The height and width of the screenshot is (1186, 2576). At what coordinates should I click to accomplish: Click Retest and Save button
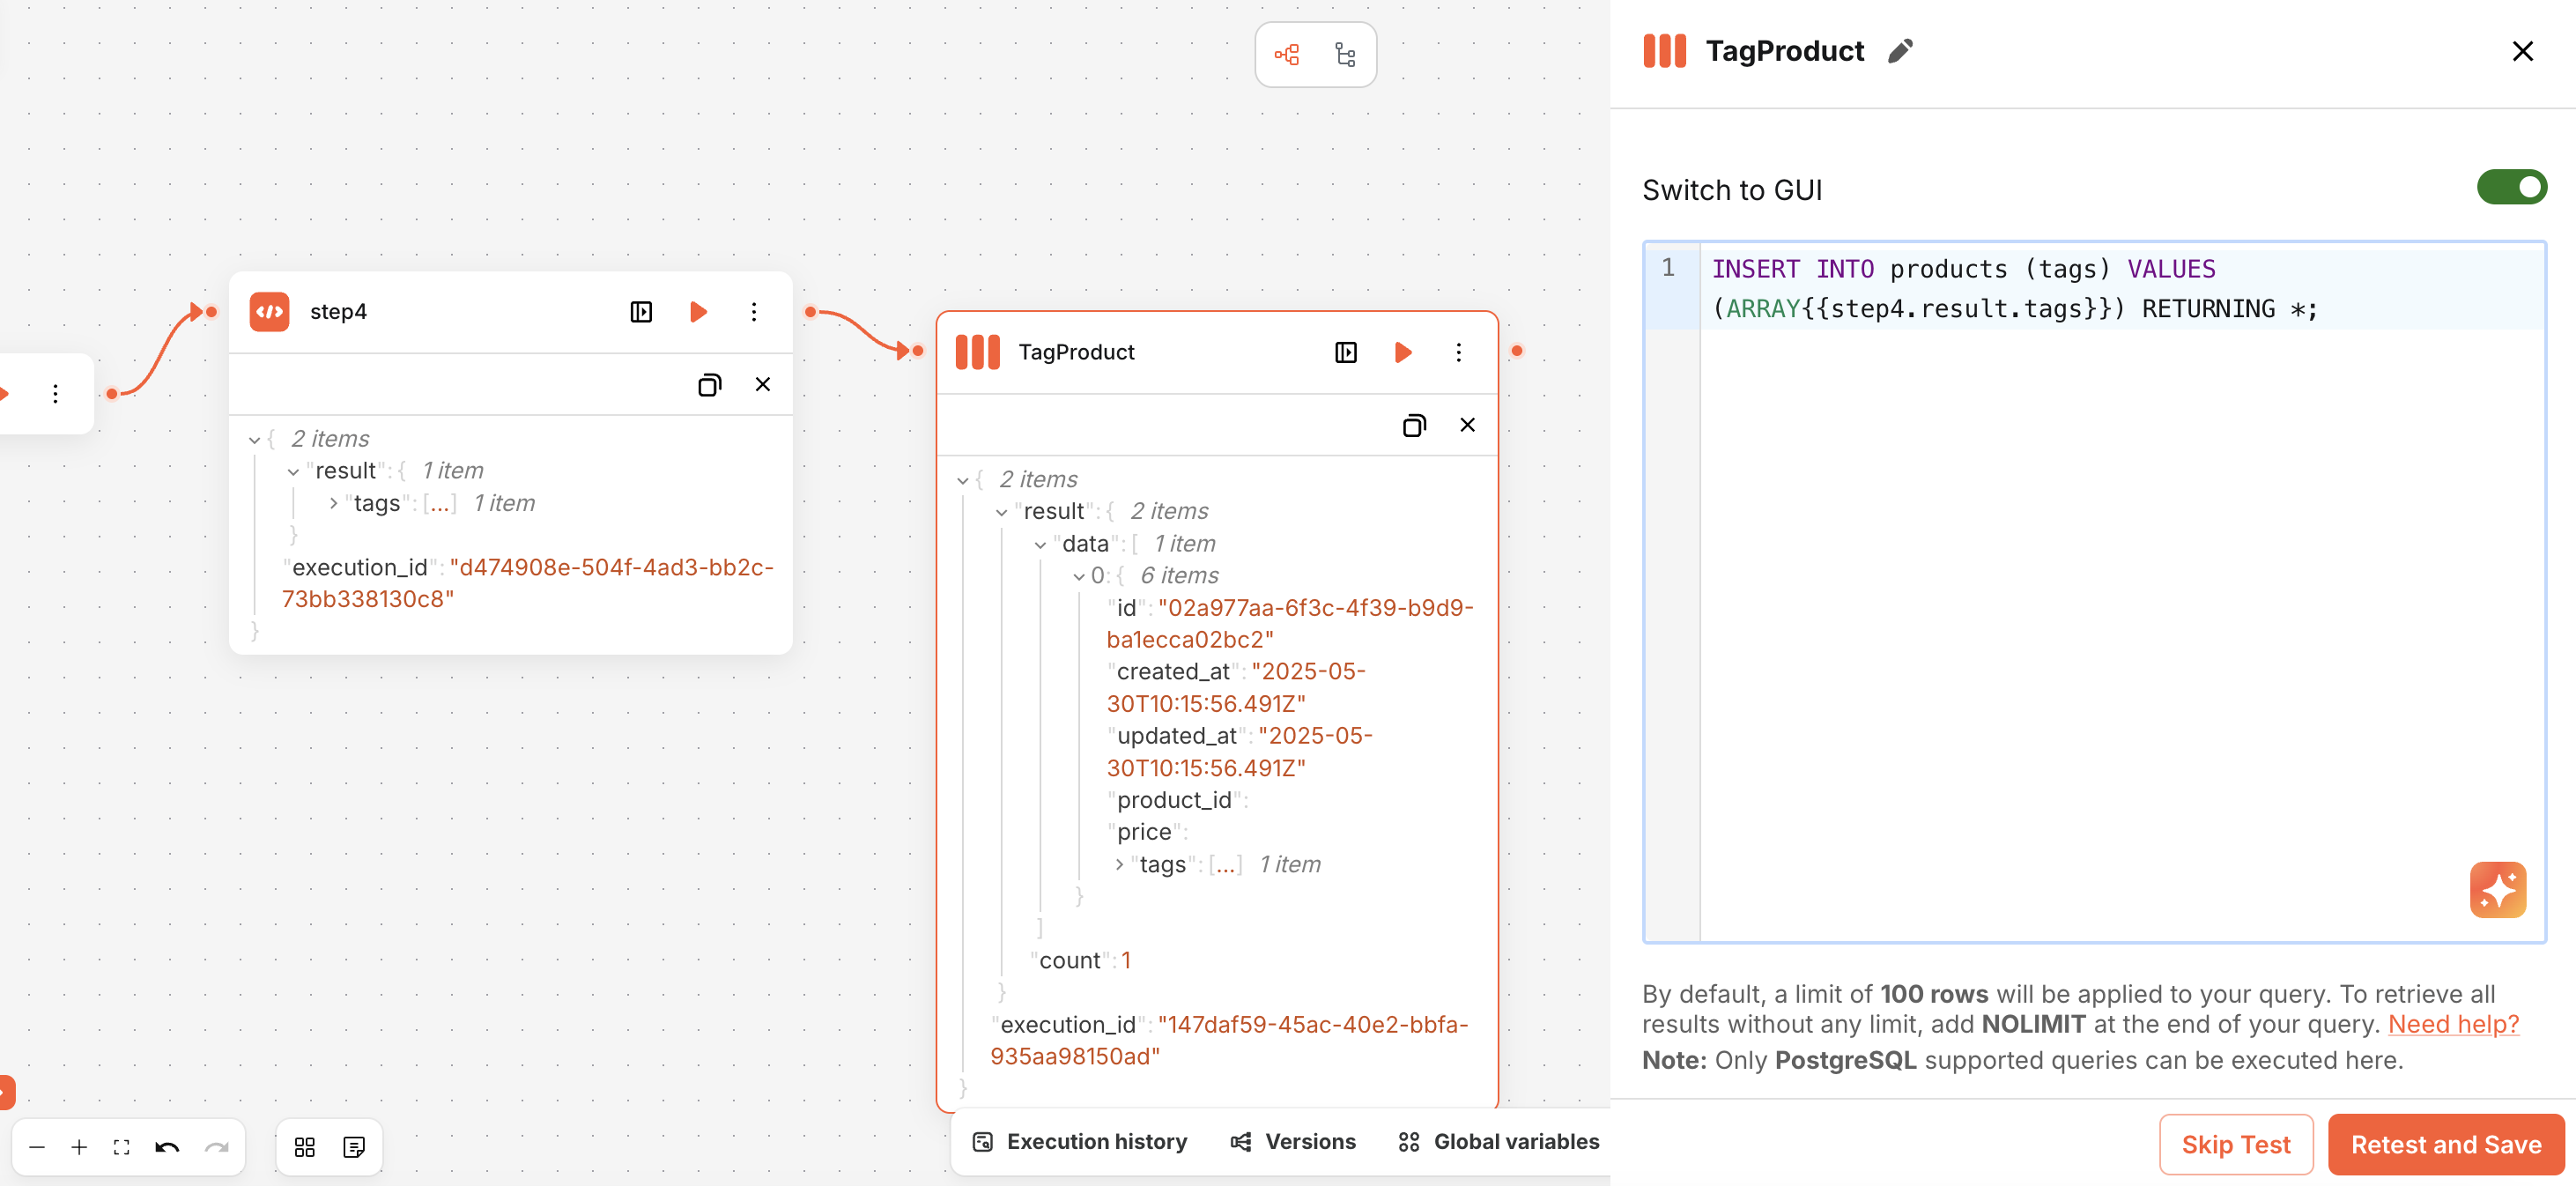2445,1145
